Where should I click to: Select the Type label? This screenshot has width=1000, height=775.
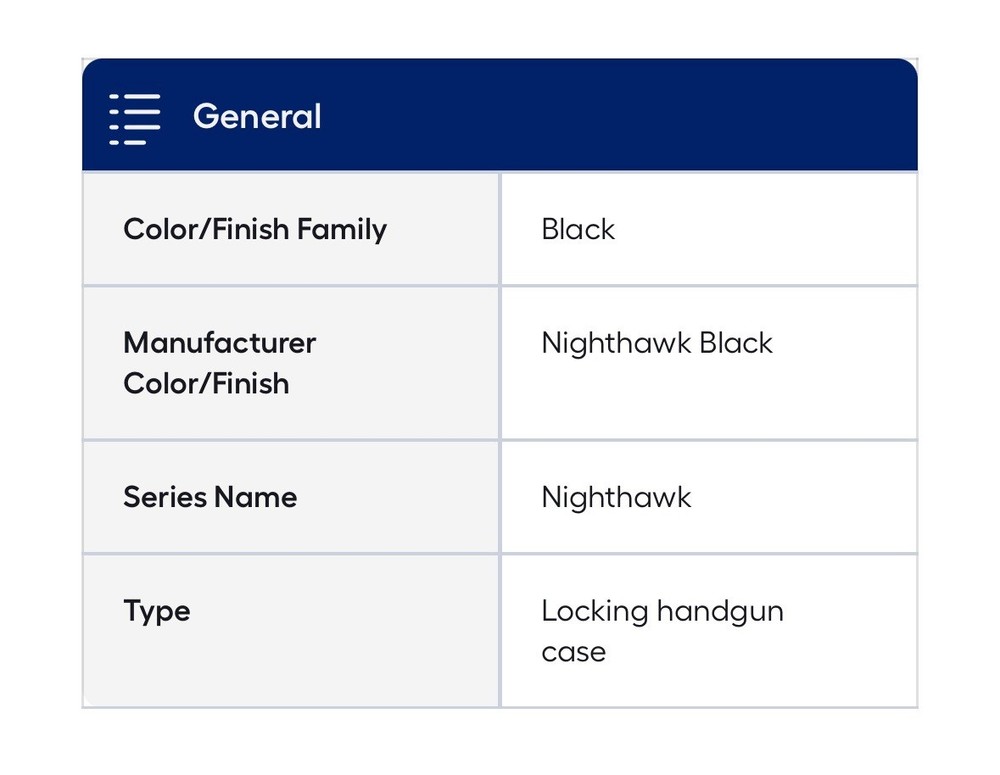[157, 611]
